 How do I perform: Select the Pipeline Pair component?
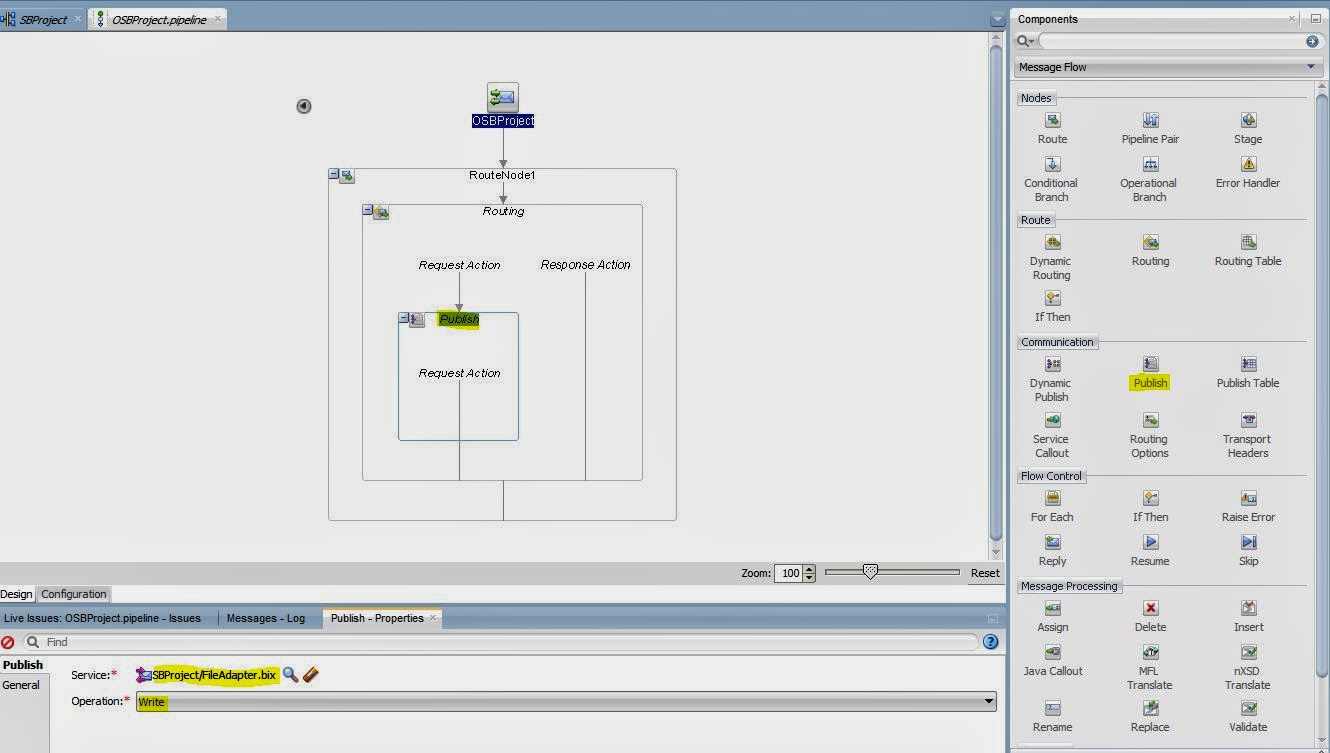click(x=1150, y=128)
